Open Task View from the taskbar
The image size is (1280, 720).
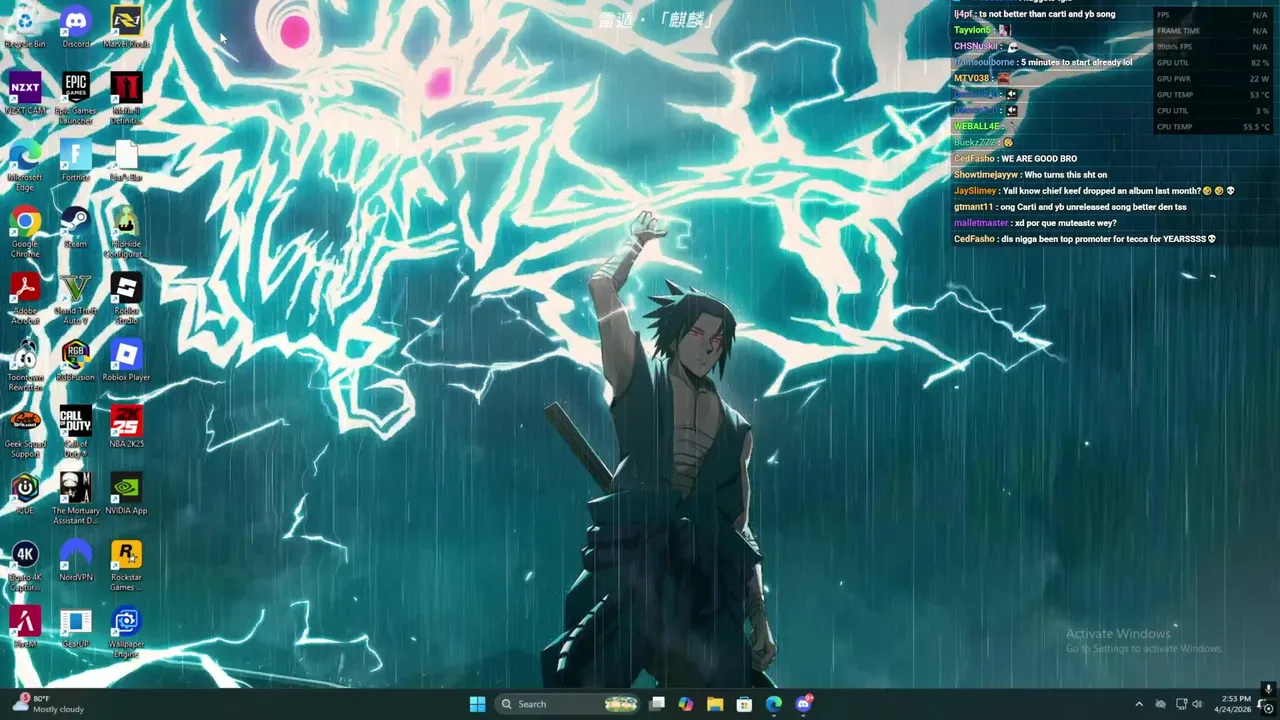pos(657,704)
